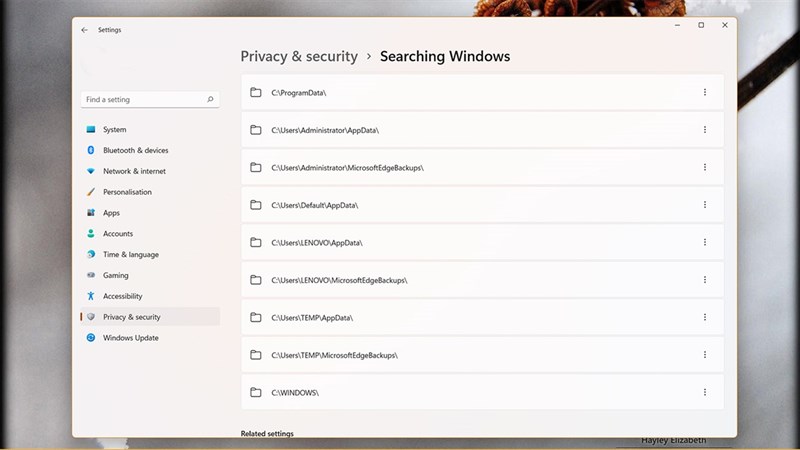Open the Accounts settings page
The width and height of the screenshot is (800, 450).
118,234
